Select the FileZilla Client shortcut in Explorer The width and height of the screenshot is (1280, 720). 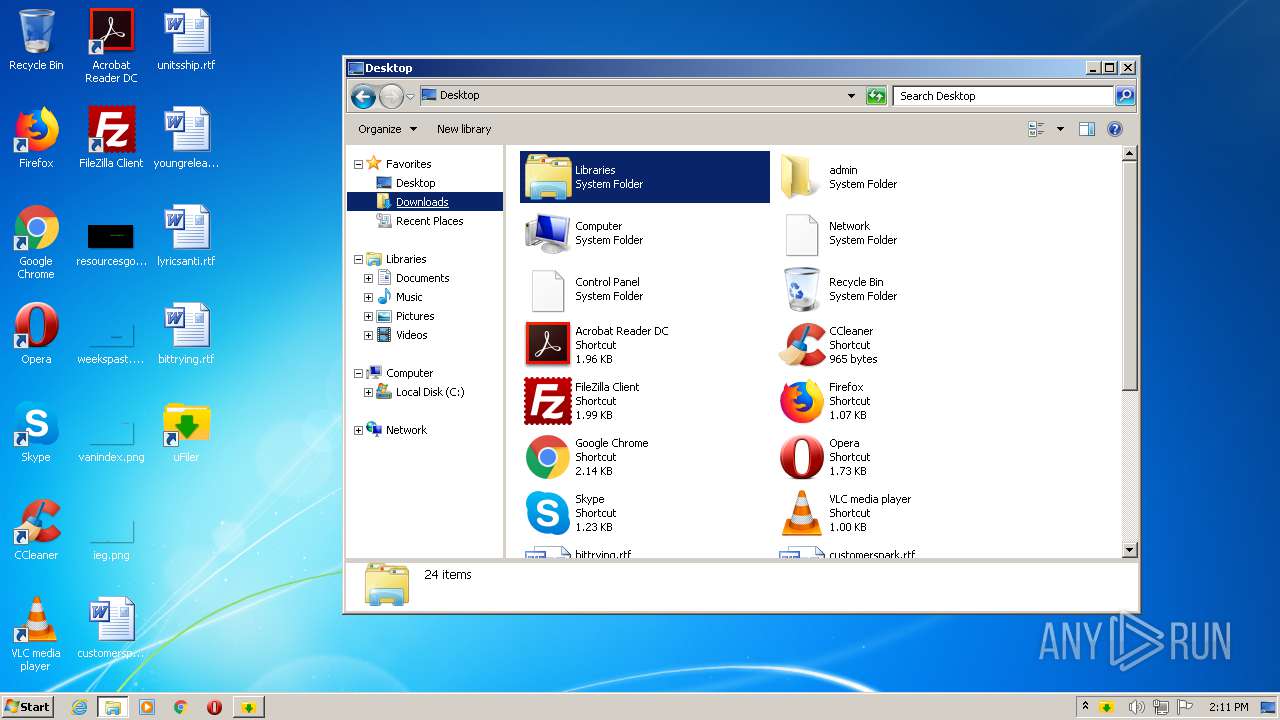[582, 401]
